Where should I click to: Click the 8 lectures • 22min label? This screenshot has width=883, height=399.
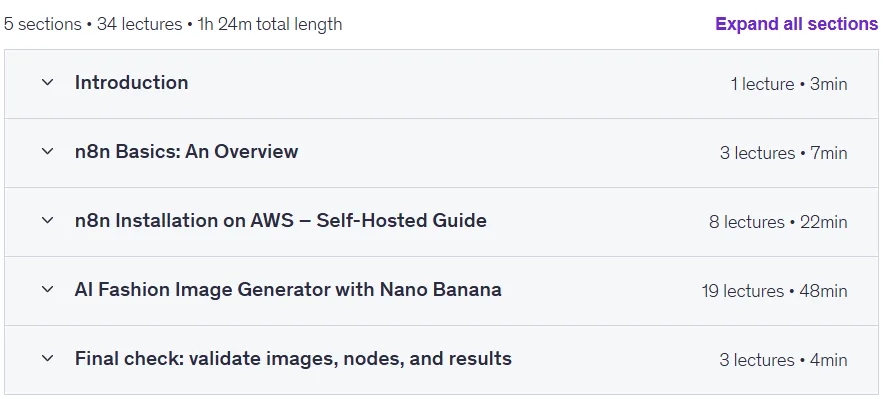click(778, 222)
